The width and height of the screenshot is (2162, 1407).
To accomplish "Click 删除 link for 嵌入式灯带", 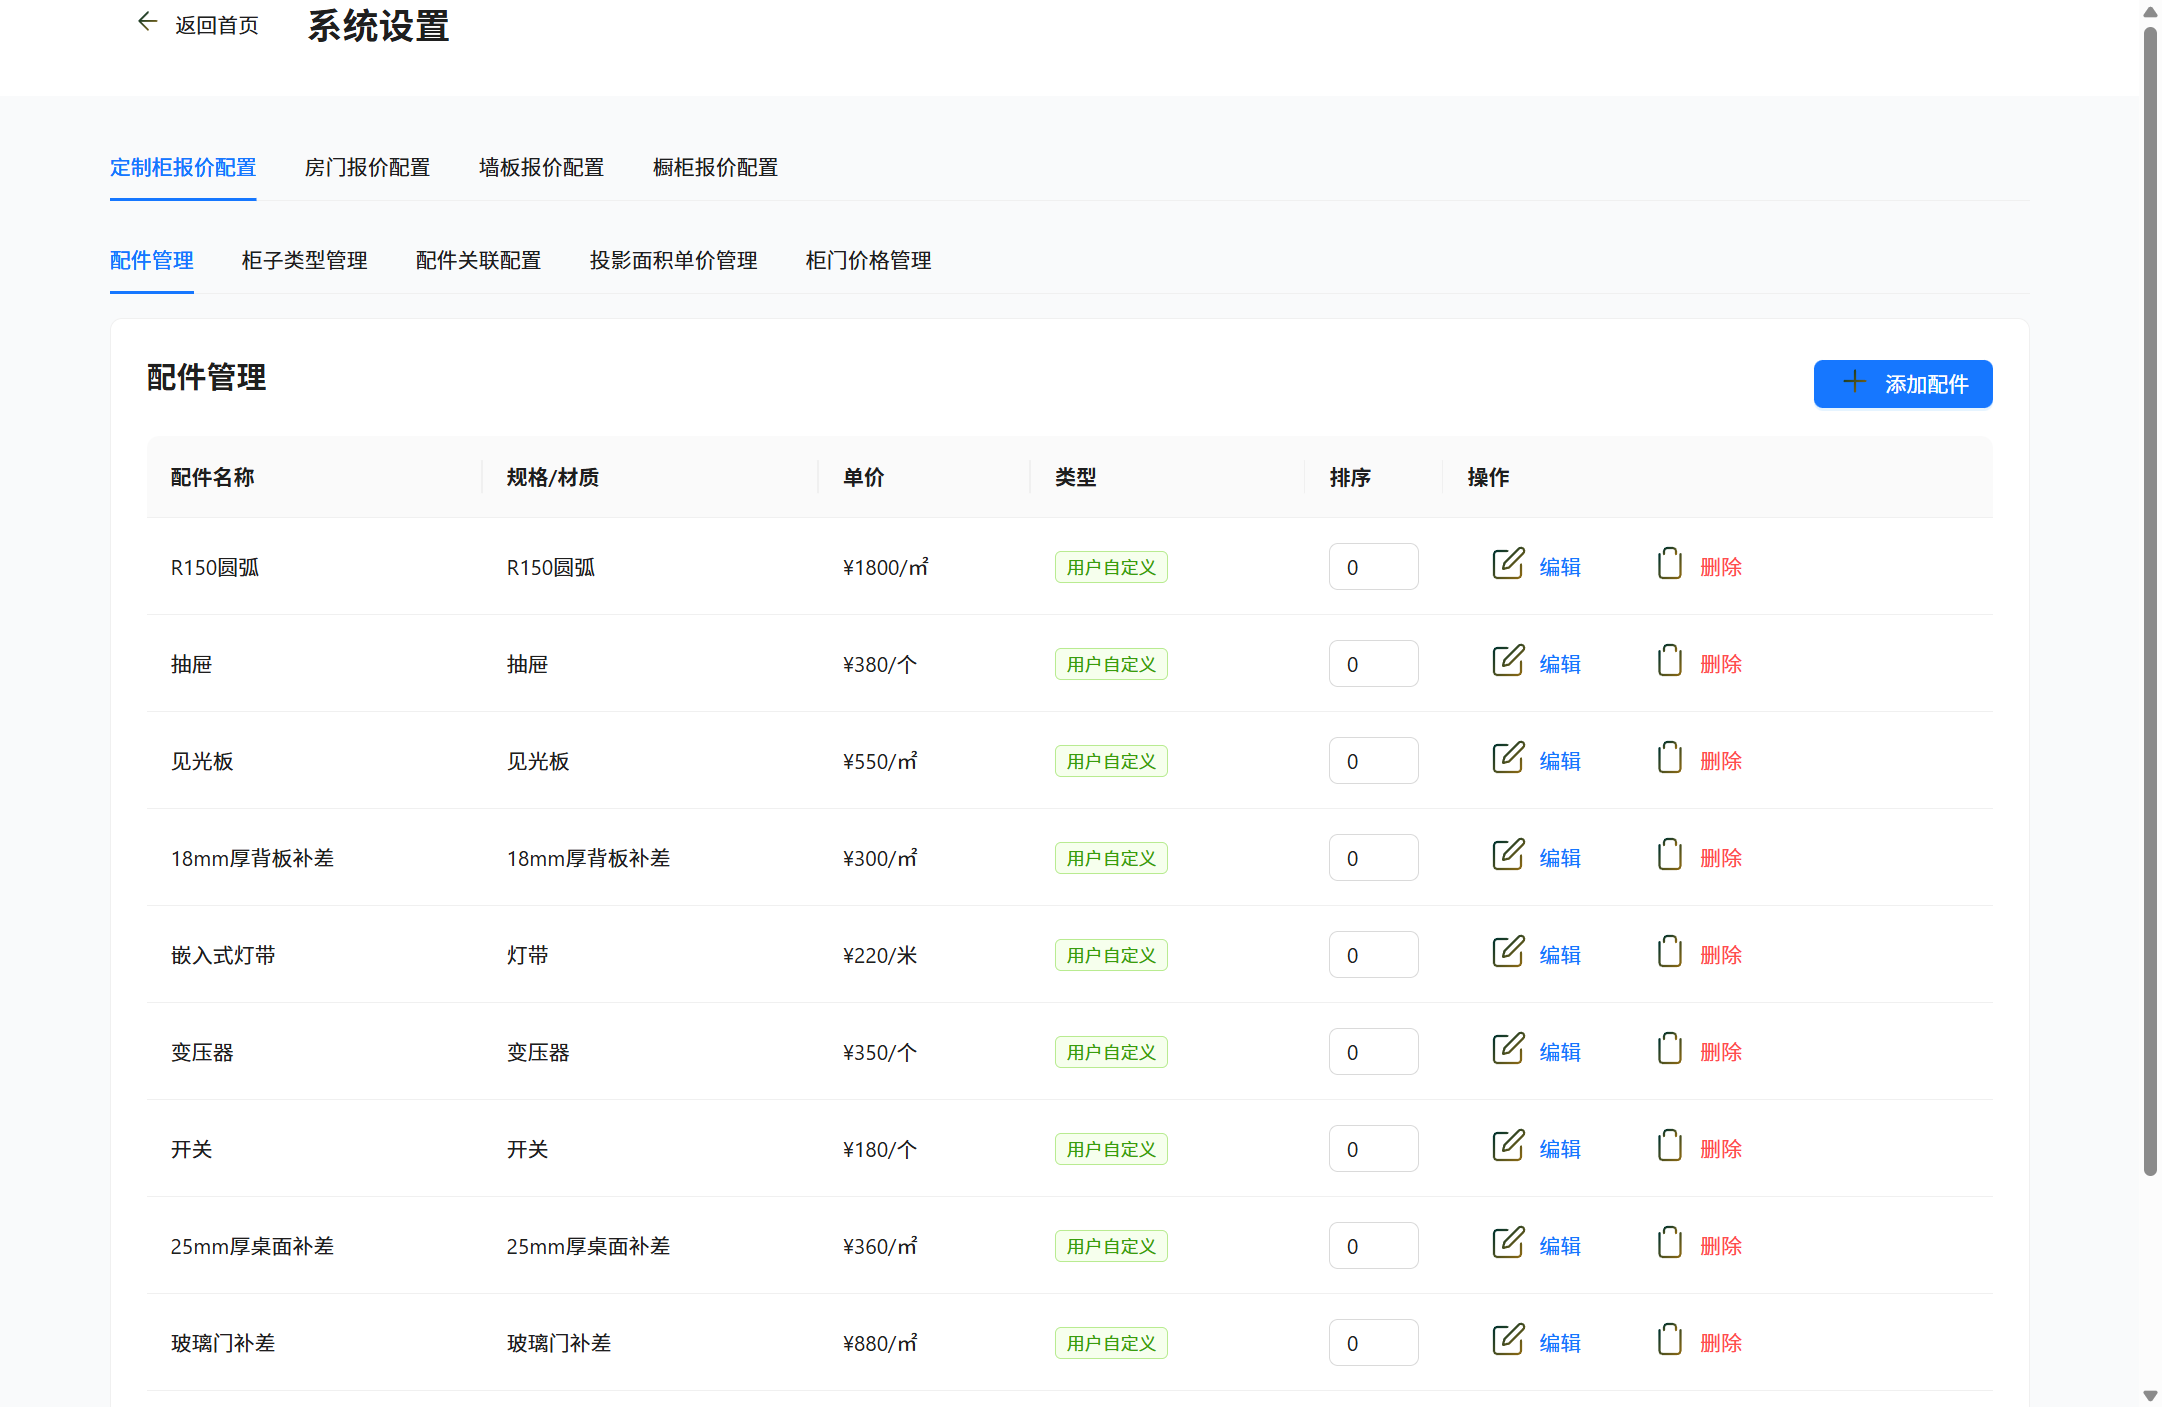I will pos(1721,956).
